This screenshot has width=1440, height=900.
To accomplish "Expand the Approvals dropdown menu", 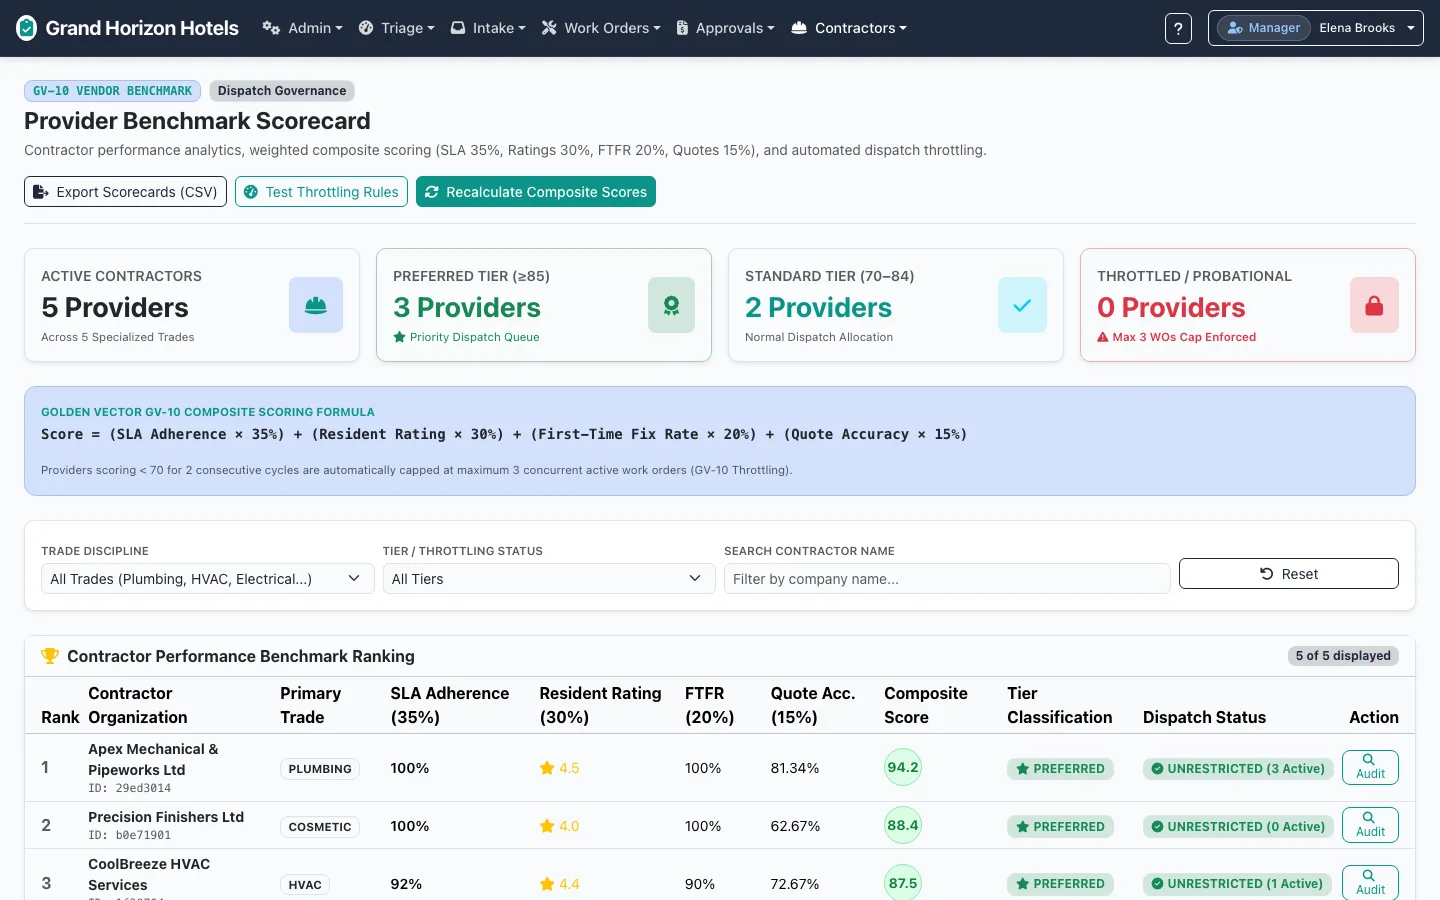I will click(725, 28).
